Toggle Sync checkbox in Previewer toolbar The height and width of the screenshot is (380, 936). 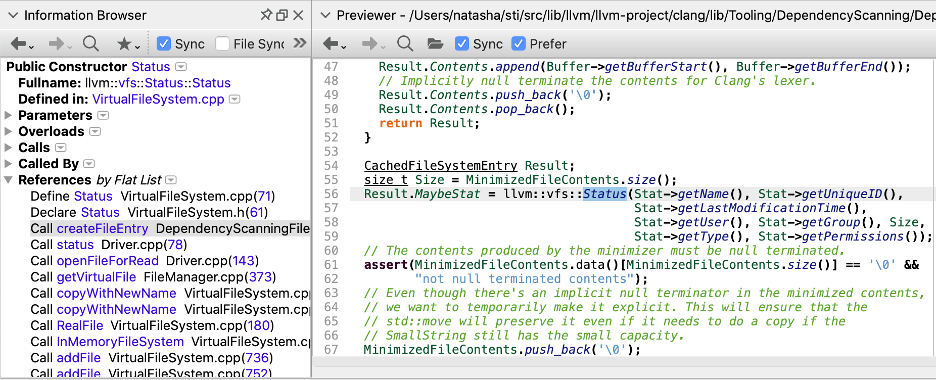[461, 44]
